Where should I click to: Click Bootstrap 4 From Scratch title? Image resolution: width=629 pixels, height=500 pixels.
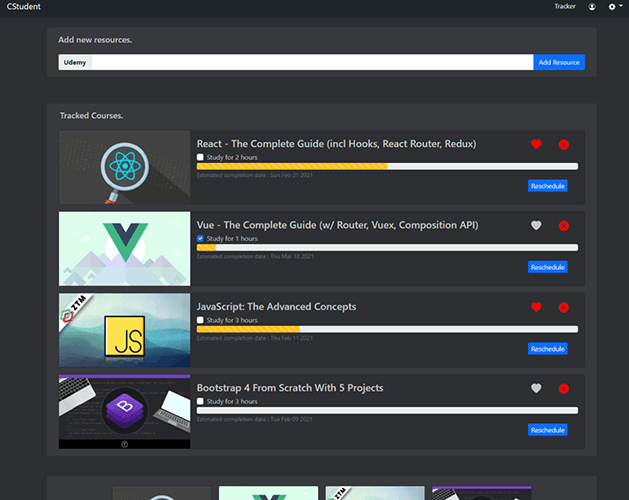pyautogui.click(x=290, y=388)
